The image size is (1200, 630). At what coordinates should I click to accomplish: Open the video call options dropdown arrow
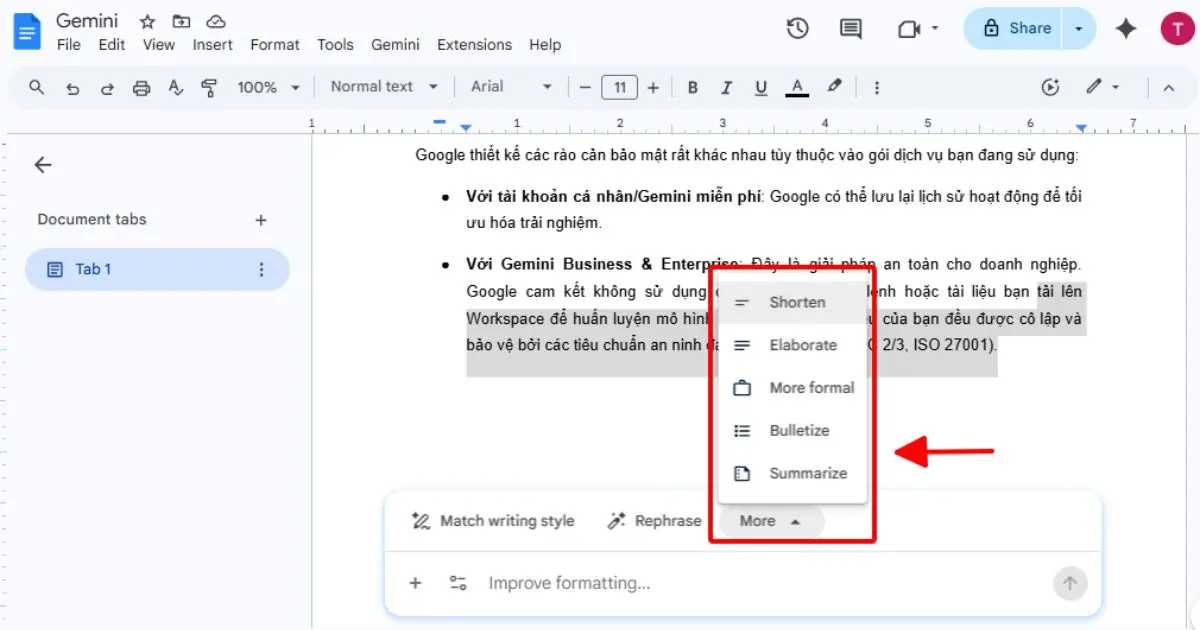pos(936,29)
